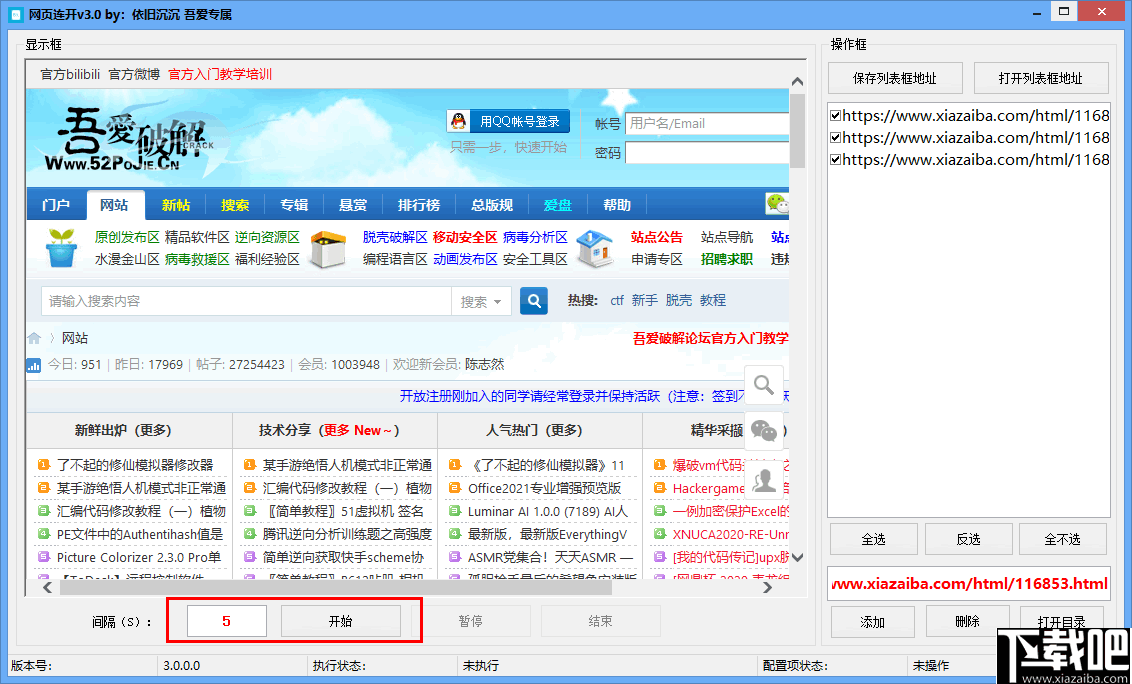The height and width of the screenshot is (684, 1132).
Task: Click the hot search term ctf
Action: (617, 300)
